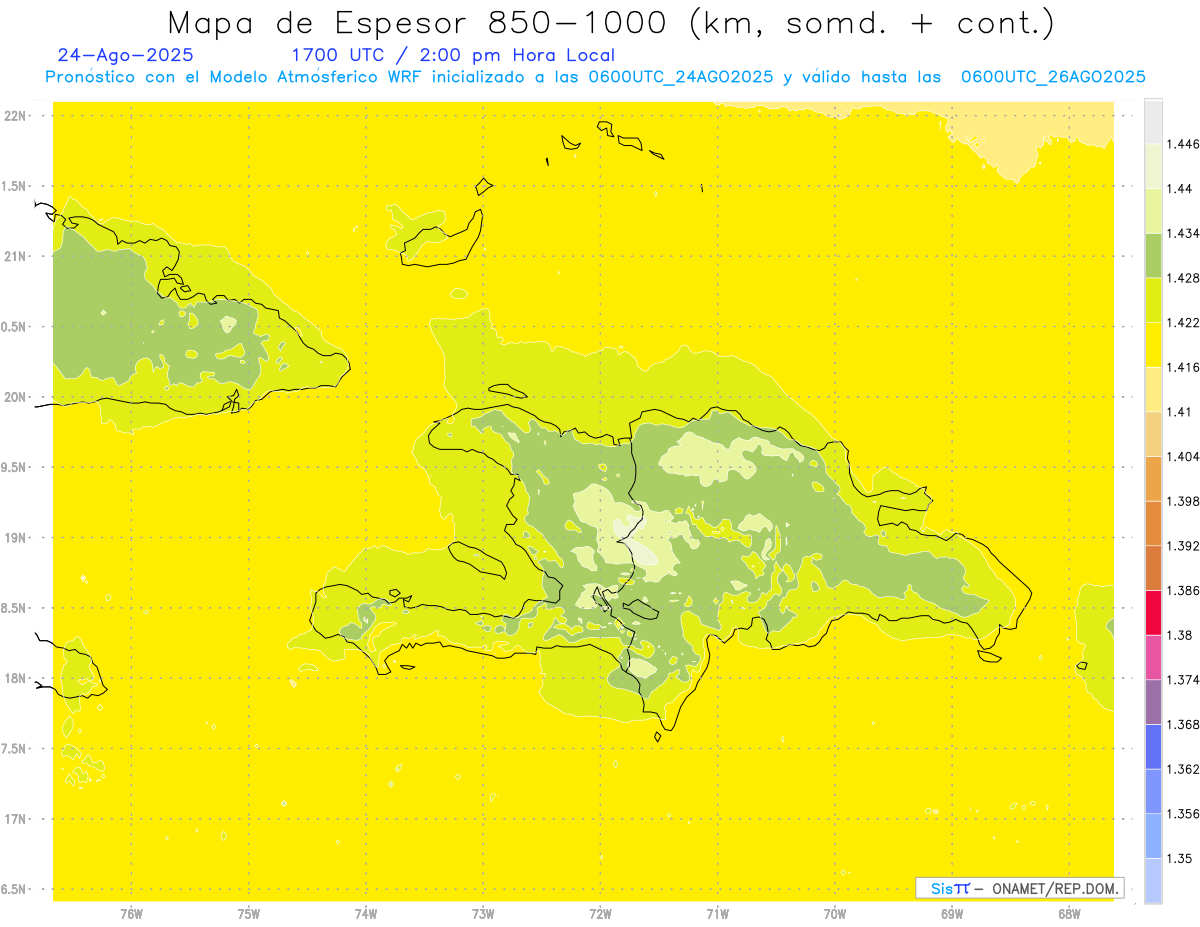Click the 6.5N axis label
Viewport: 1200px width, 927px height.
(15, 889)
